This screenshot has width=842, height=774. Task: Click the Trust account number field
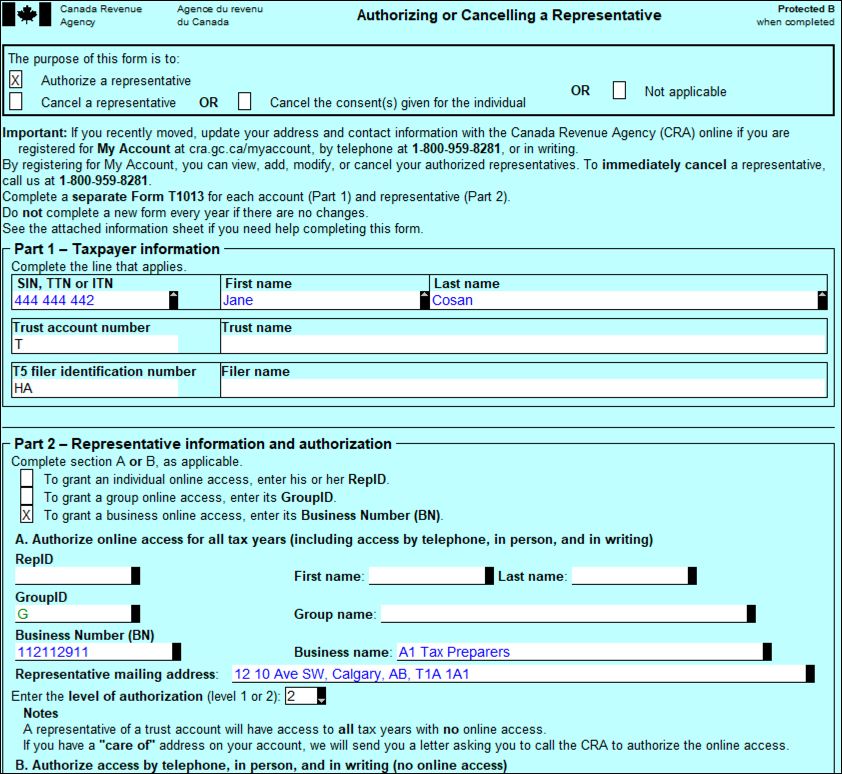pos(96,344)
